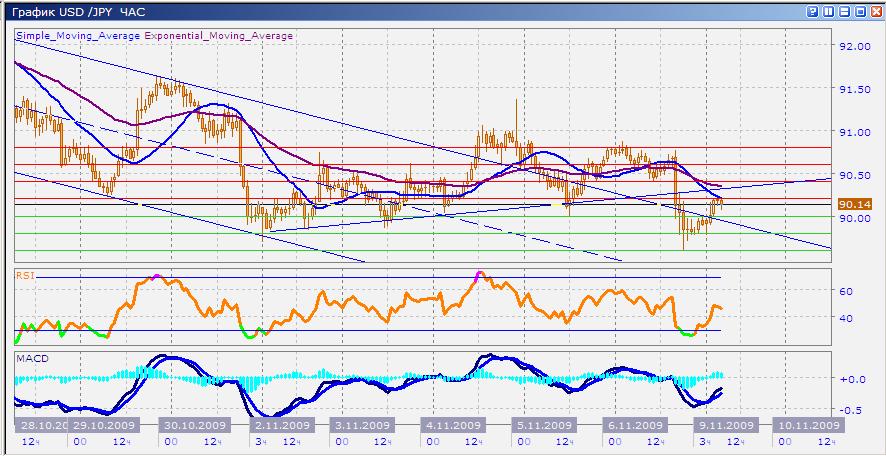
Task: Click the Simple_Moving_Average legend label
Action: [x=79, y=36]
